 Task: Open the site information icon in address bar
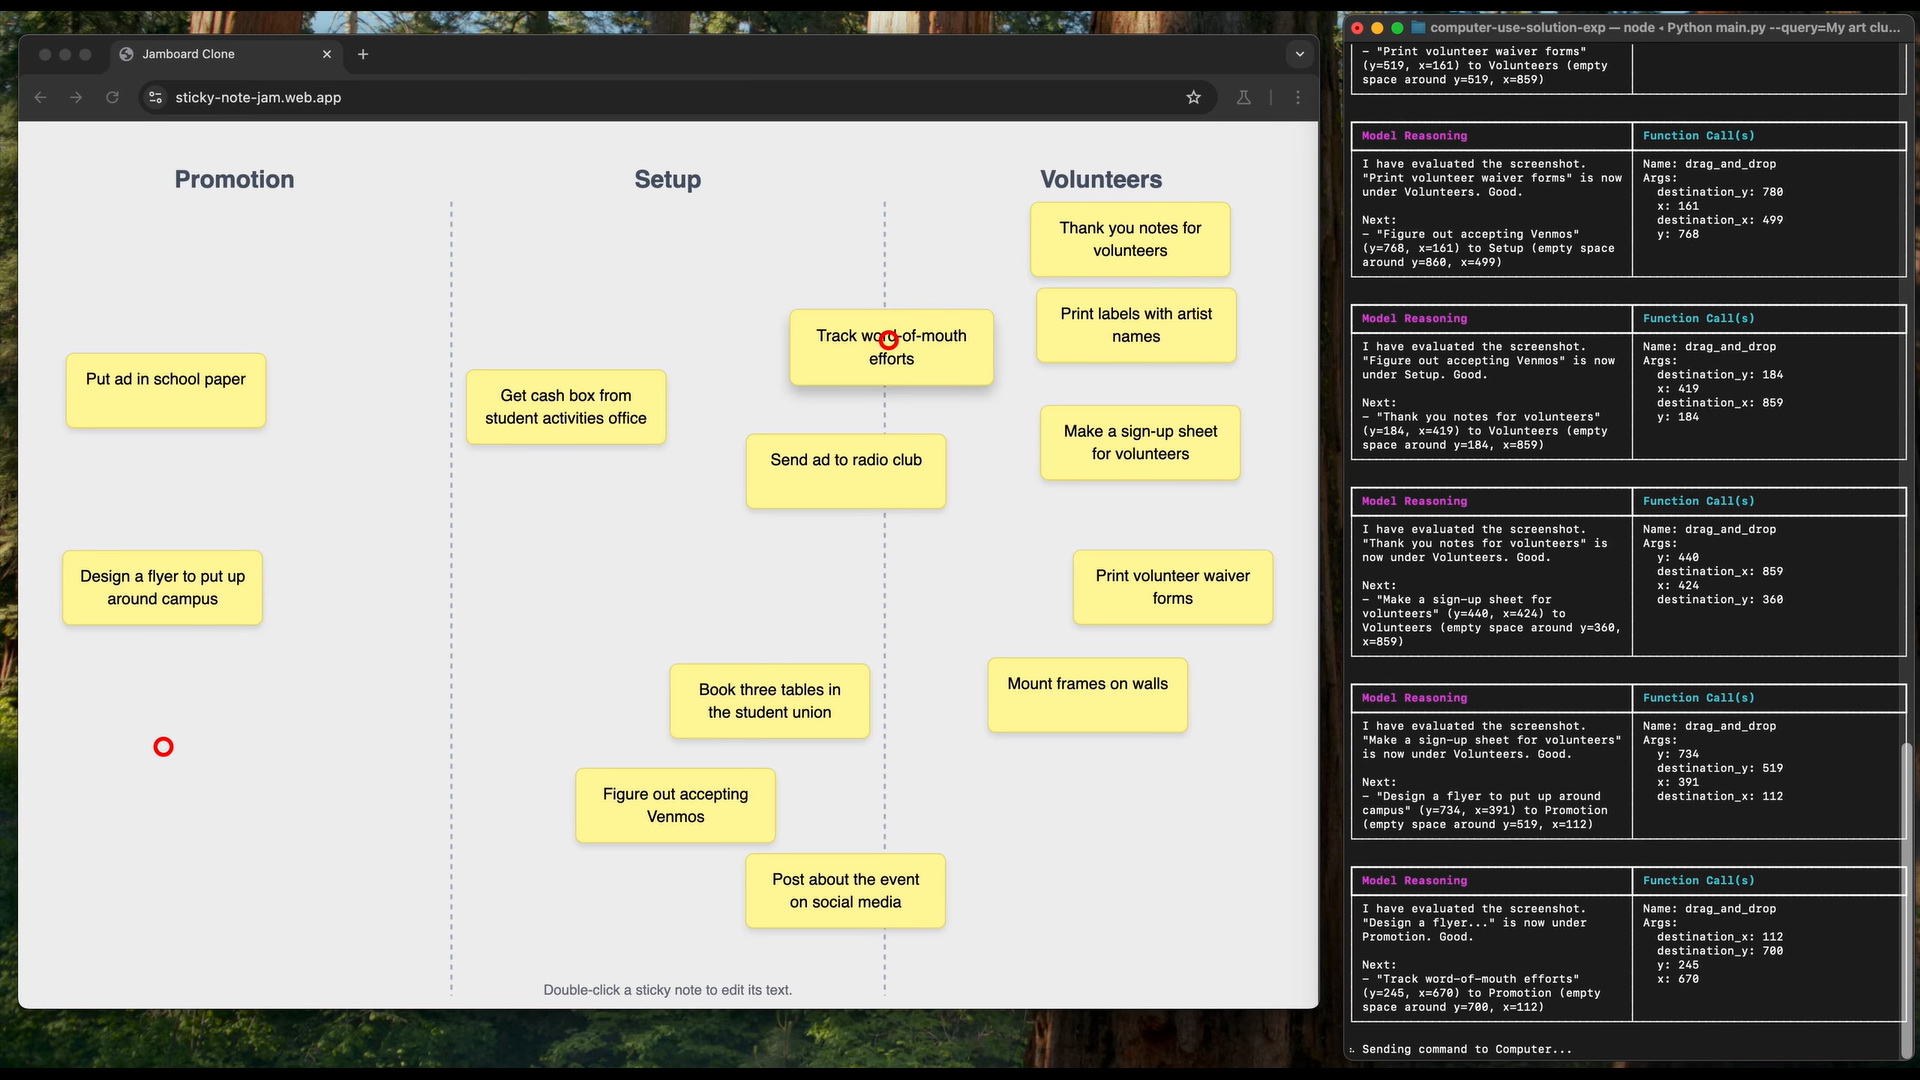click(155, 97)
